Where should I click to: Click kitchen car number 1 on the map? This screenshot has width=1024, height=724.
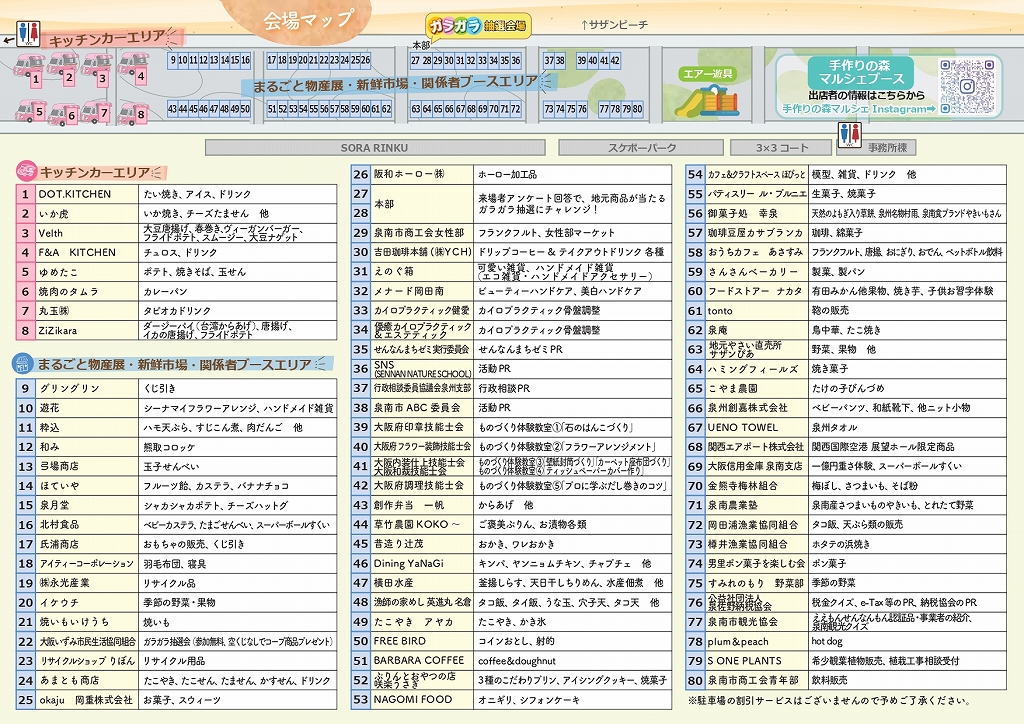pyautogui.click(x=29, y=71)
